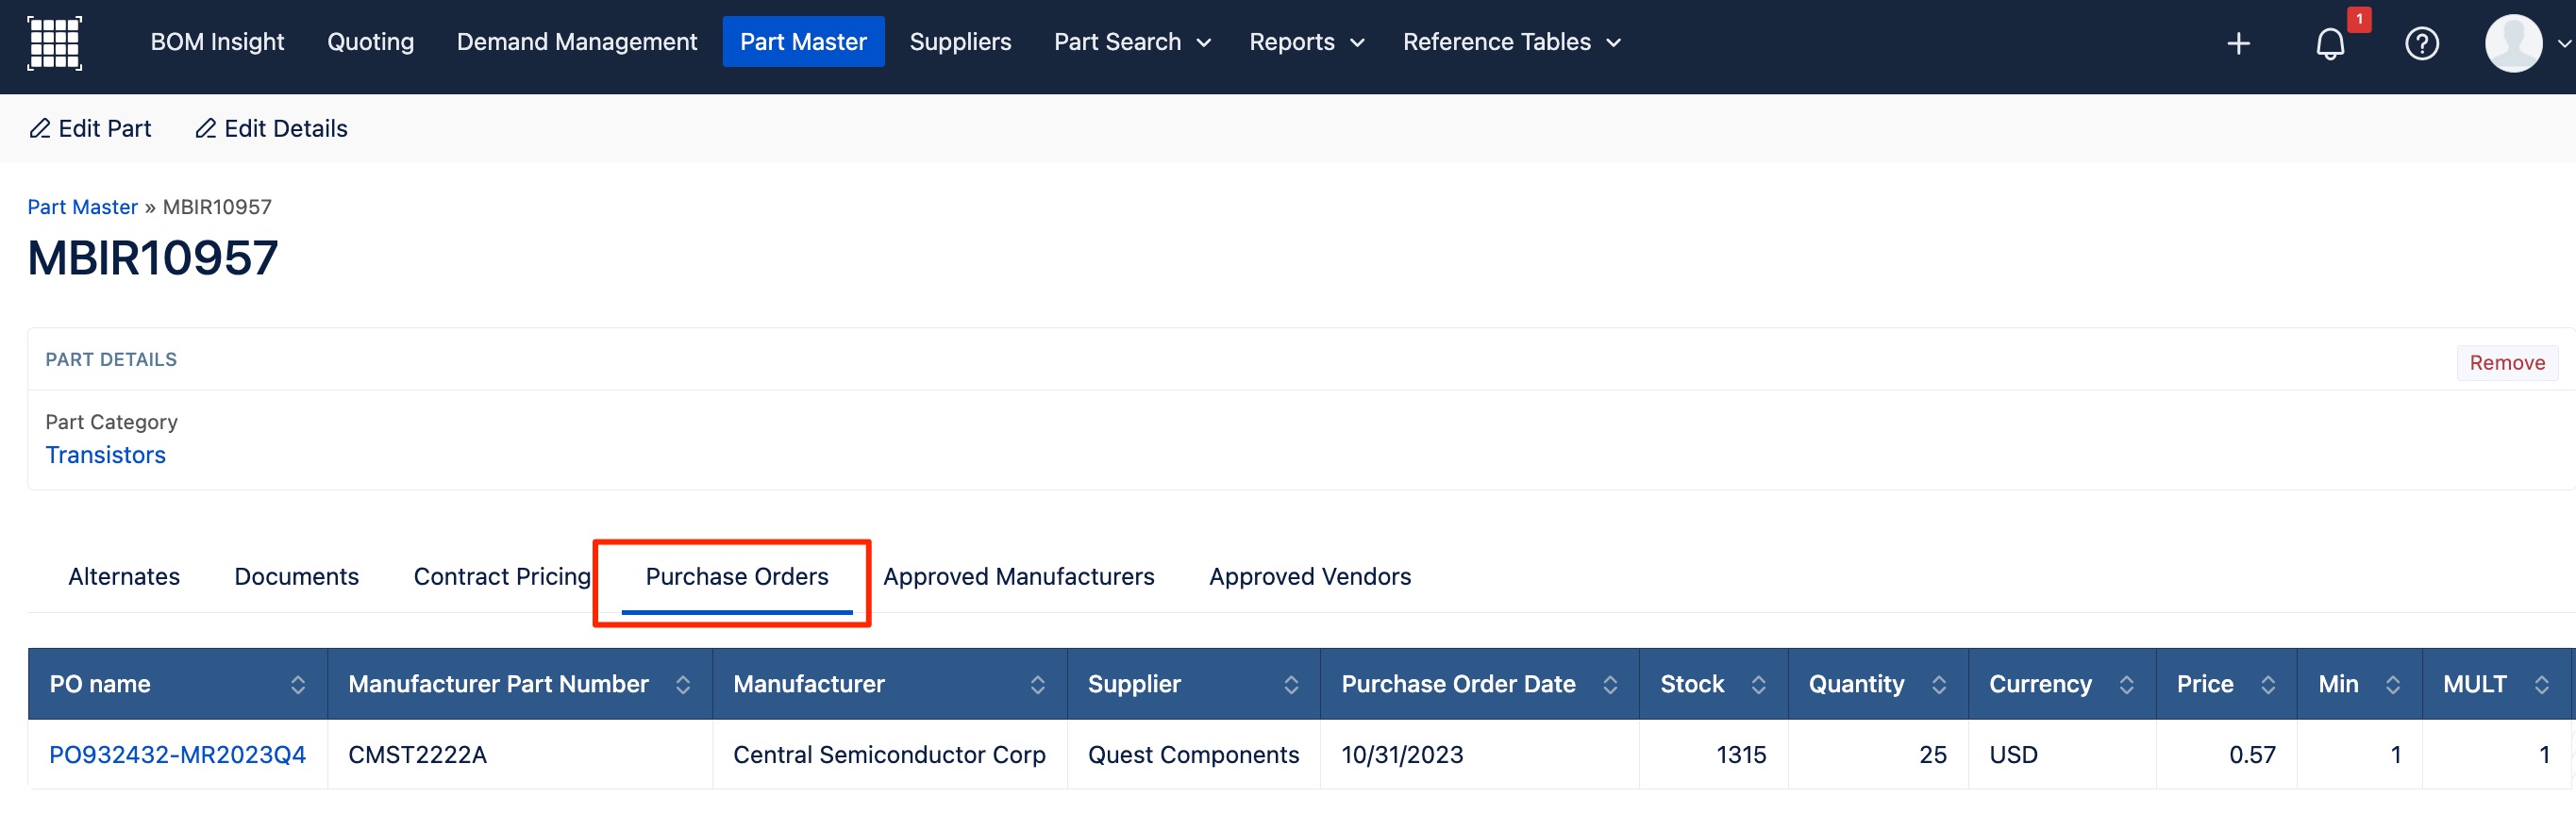Sort by Price column arrows
Screen dimensions: 2576x830
tap(2268, 684)
